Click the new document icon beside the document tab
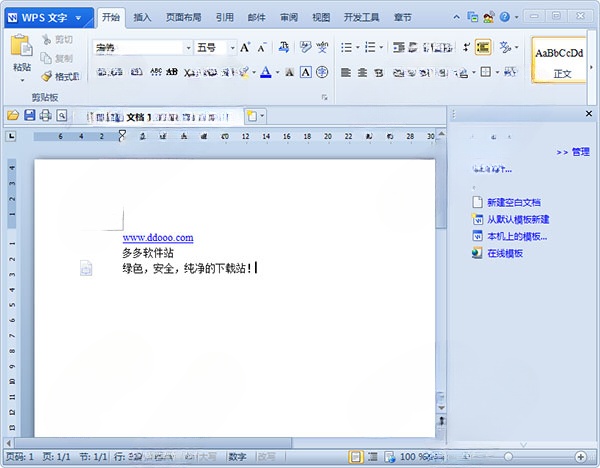Viewport: 600px width, 468px height. (x=252, y=116)
